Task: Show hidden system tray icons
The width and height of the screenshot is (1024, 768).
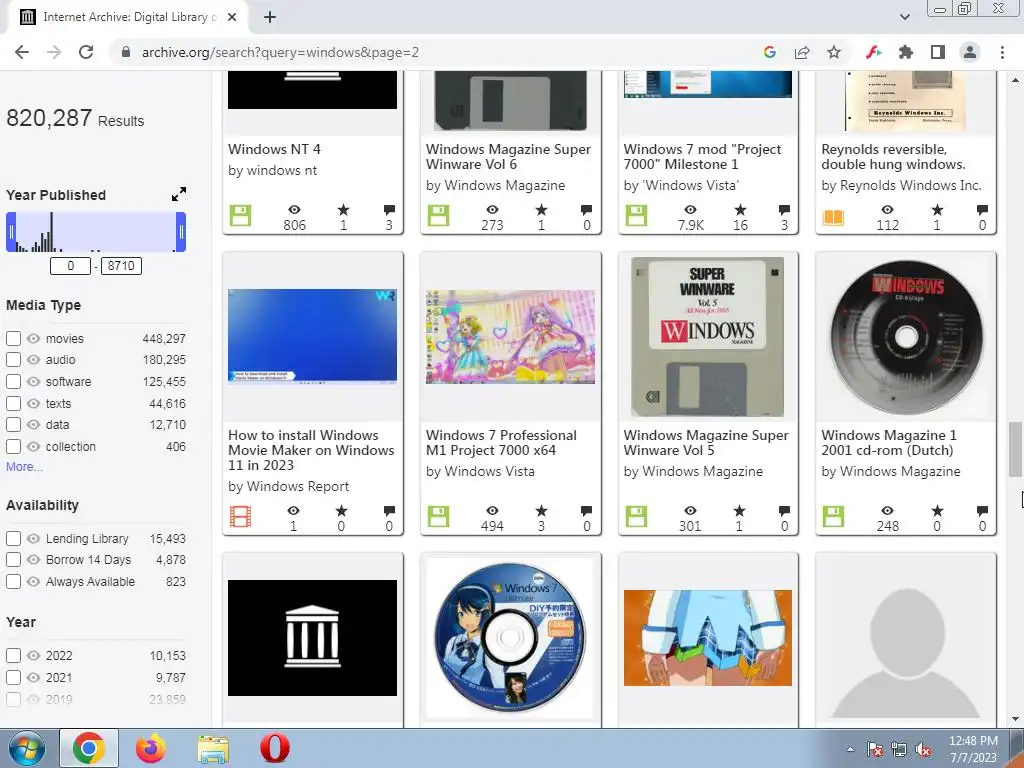Action: (x=850, y=749)
